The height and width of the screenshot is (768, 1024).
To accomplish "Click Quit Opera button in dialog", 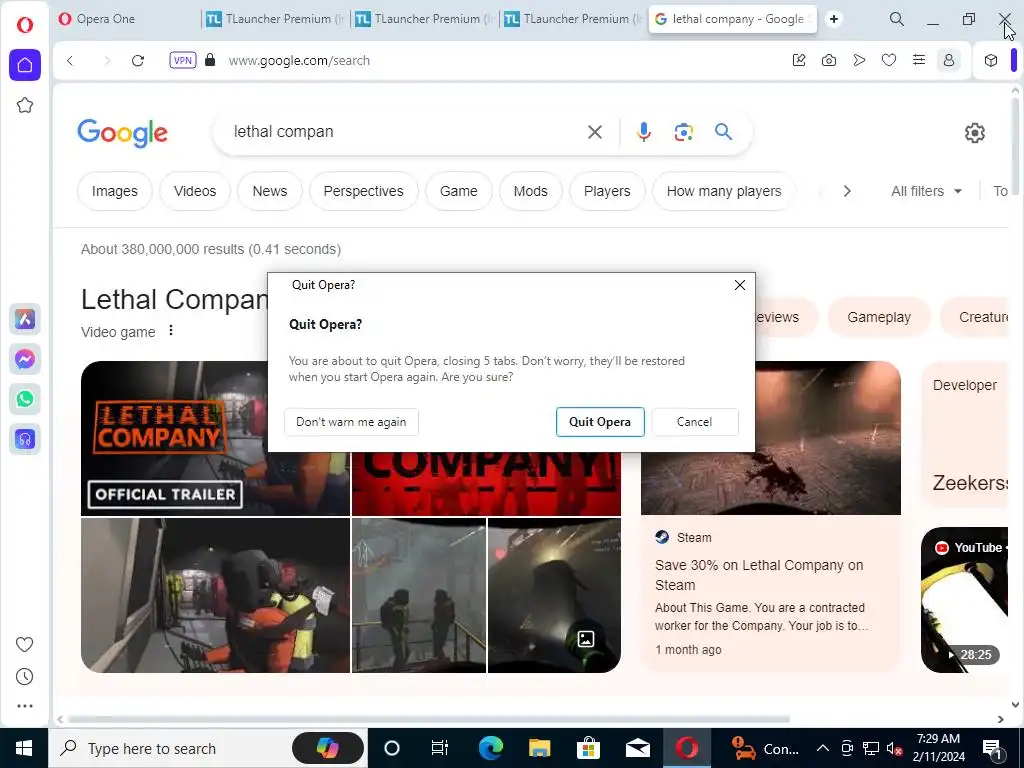I will coord(600,422).
